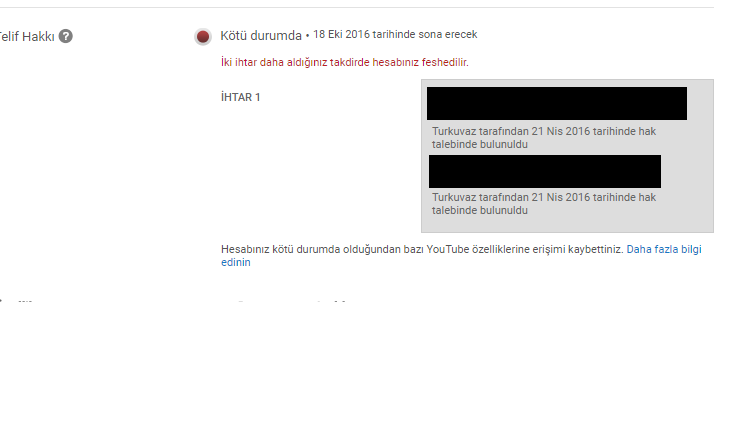Open the second blacked-out video entry
749x437 pixels.
(x=545, y=171)
